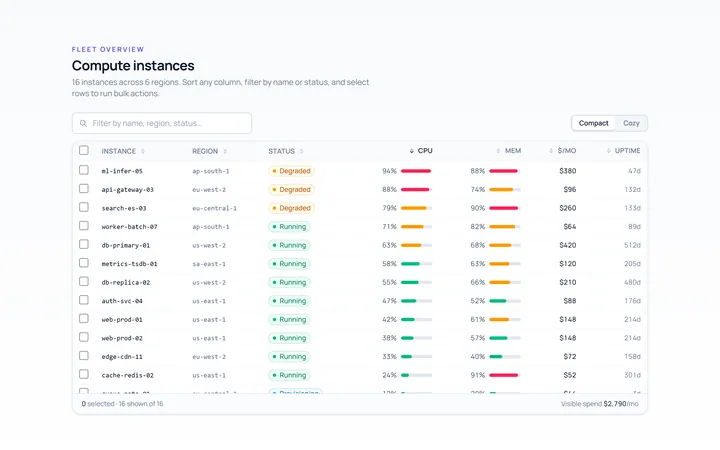Click the sort arrows beside MEM header

coord(498,151)
